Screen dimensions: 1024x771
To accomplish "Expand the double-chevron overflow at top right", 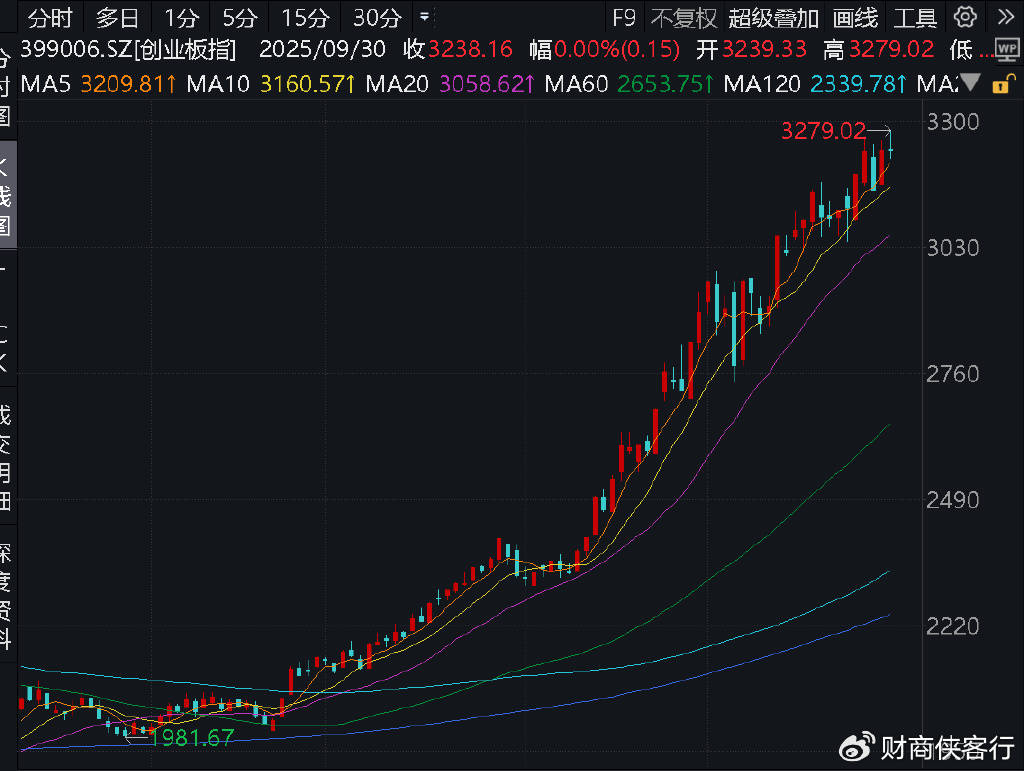I will coord(1004,17).
